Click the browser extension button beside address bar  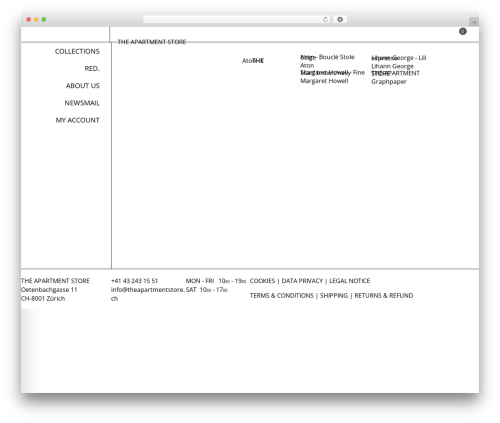(340, 19)
